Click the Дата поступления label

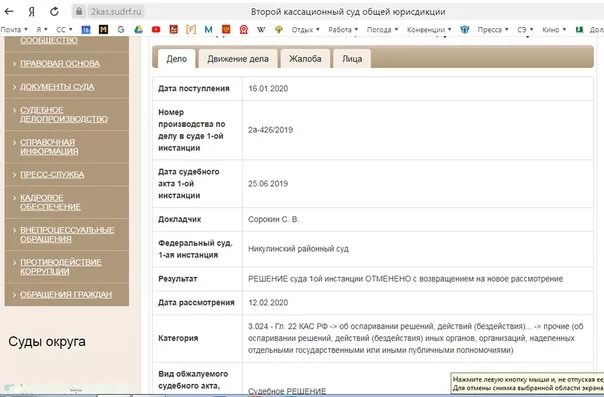pos(194,89)
